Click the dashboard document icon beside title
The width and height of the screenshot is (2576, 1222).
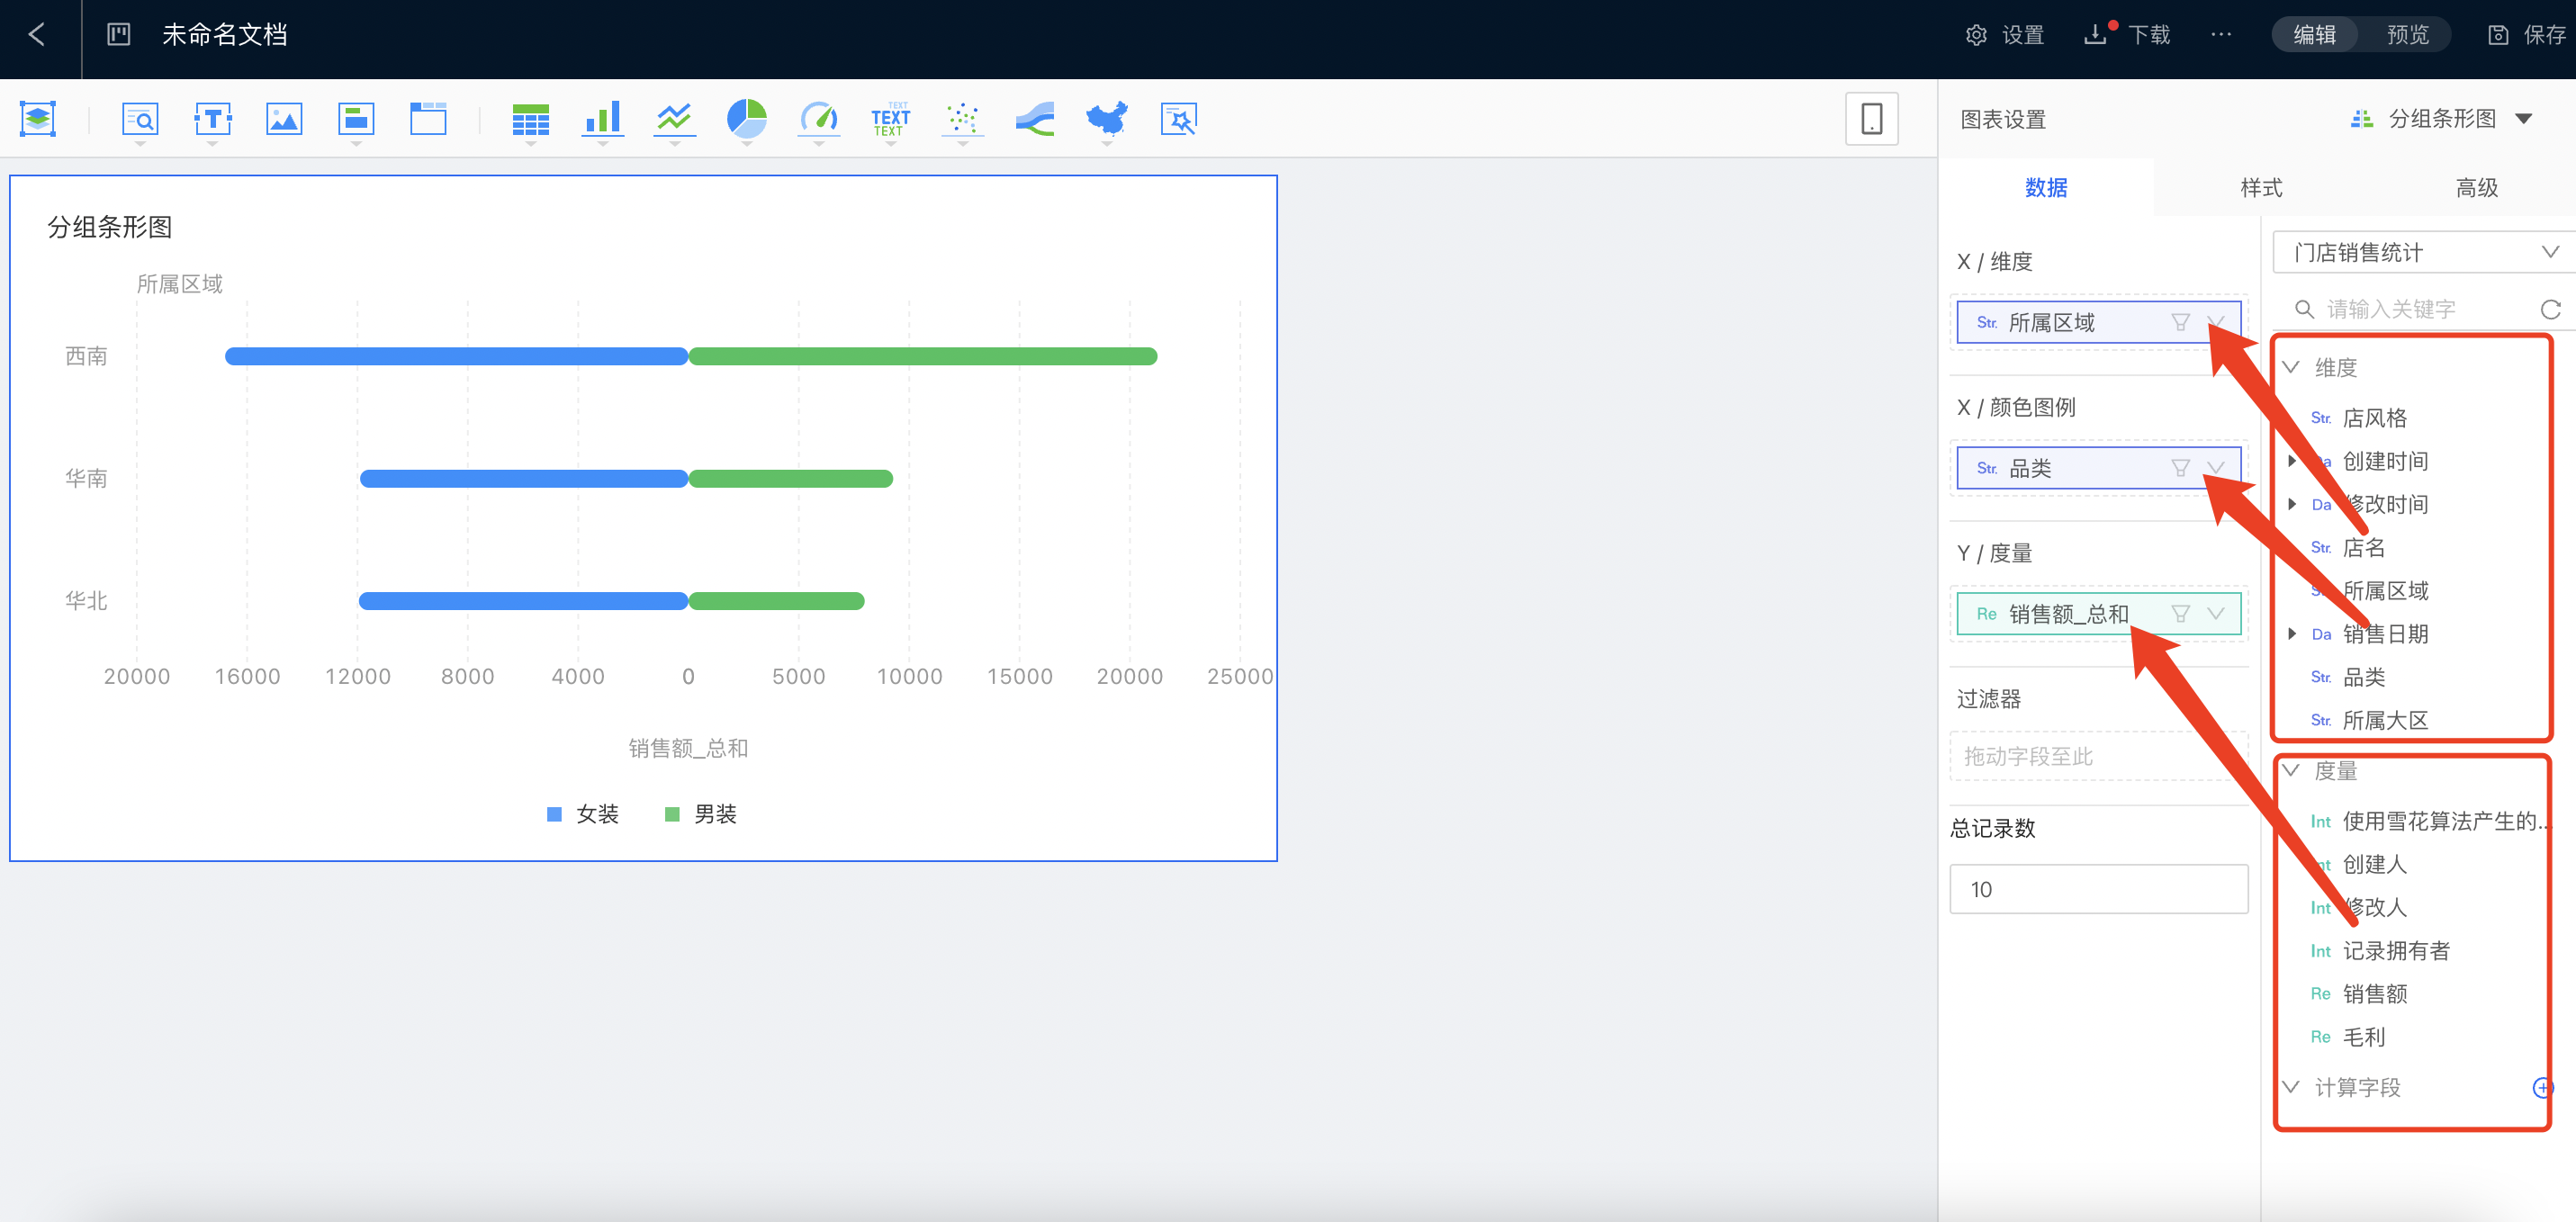pyautogui.click(x=119, y=35)
